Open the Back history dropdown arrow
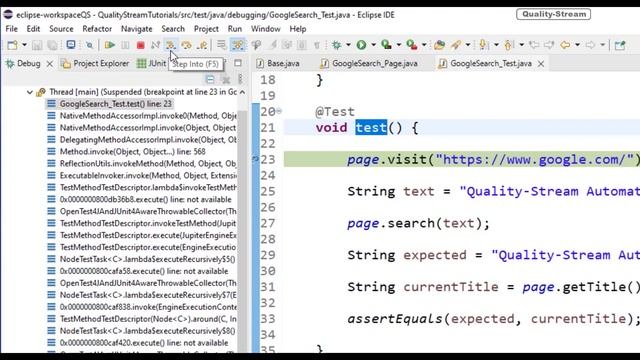 (577, 45)
